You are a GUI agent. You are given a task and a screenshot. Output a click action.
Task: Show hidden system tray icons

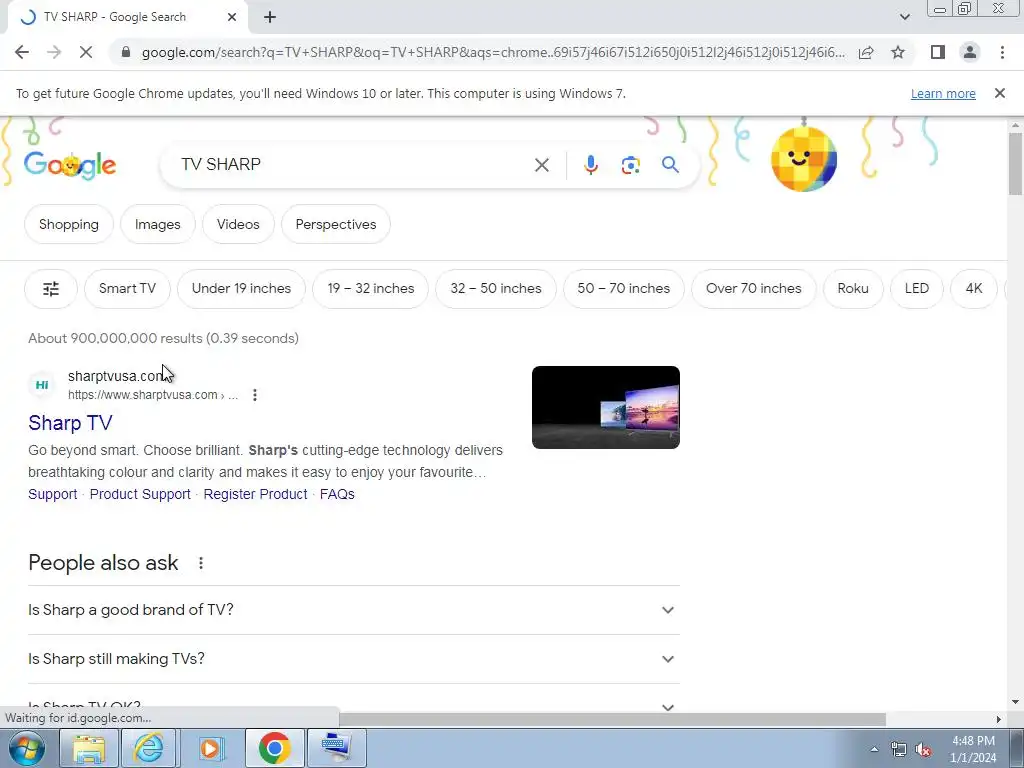click(x=874, y=749)
